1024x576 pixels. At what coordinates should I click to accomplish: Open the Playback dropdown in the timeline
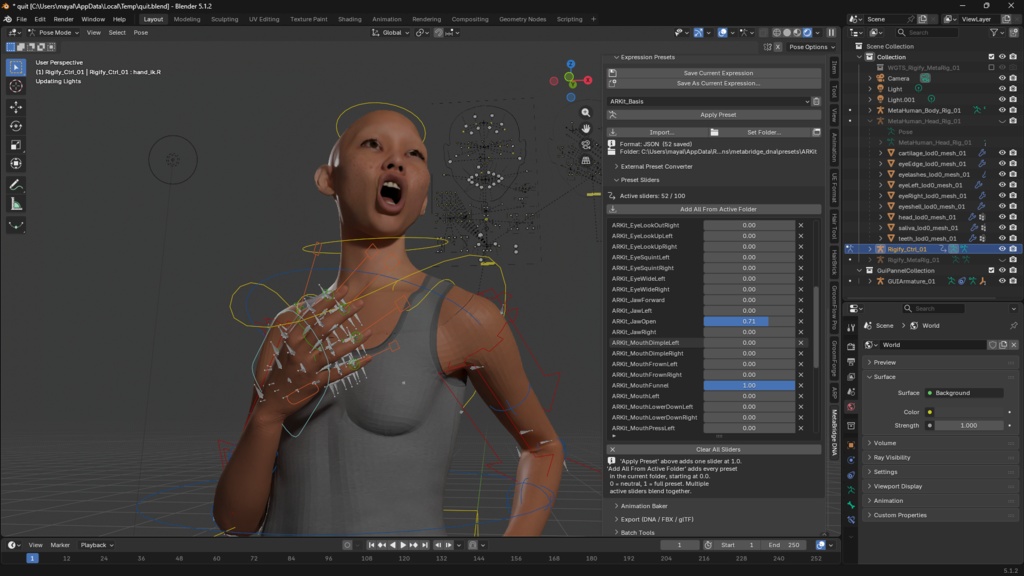[x=97, y=545]
